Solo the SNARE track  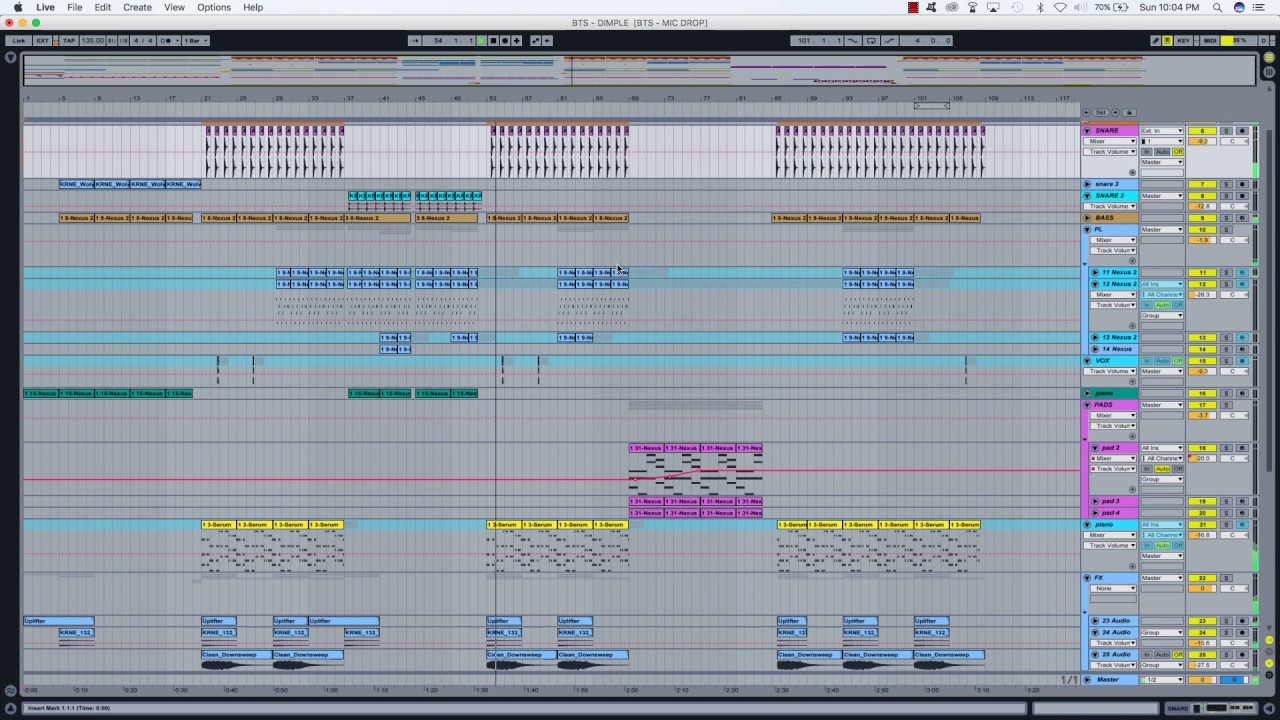coord(1226,131)
